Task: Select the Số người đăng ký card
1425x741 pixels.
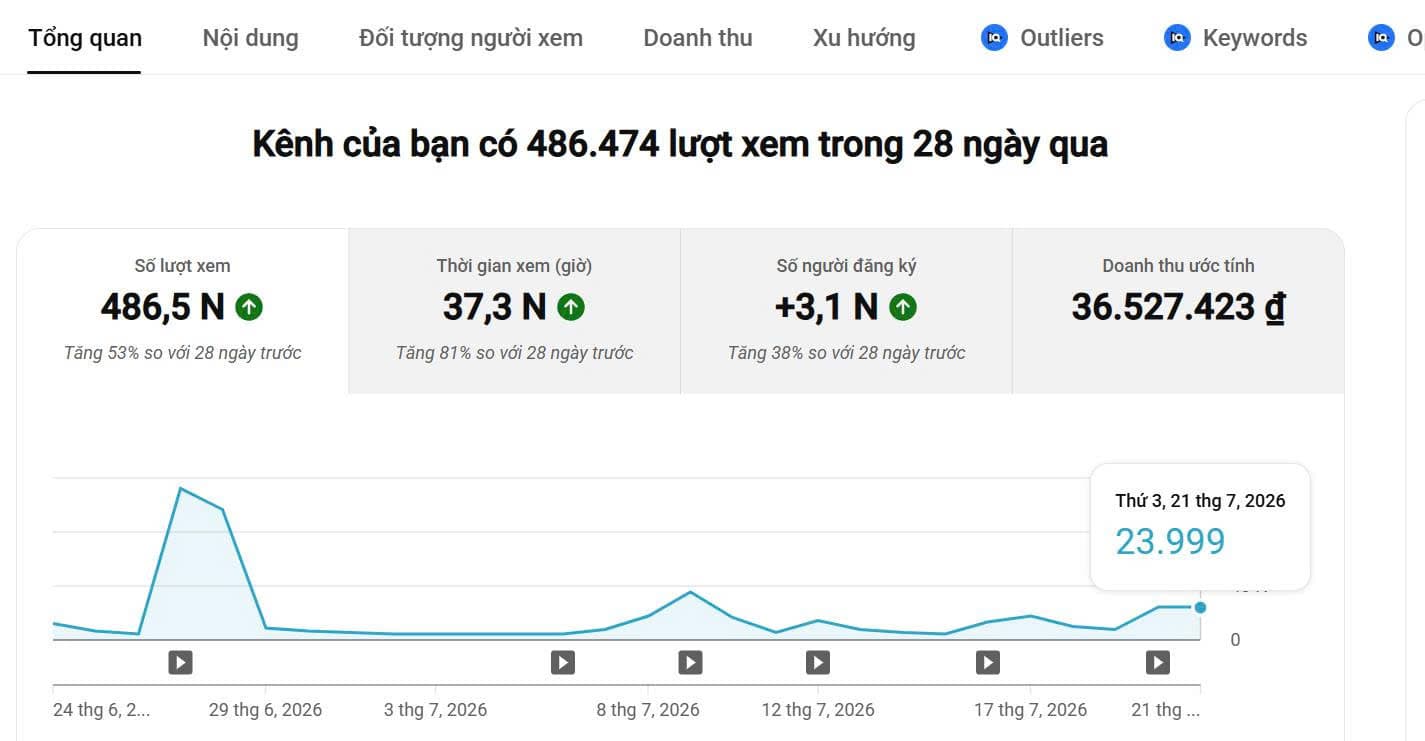Action: tap(846, 311)
